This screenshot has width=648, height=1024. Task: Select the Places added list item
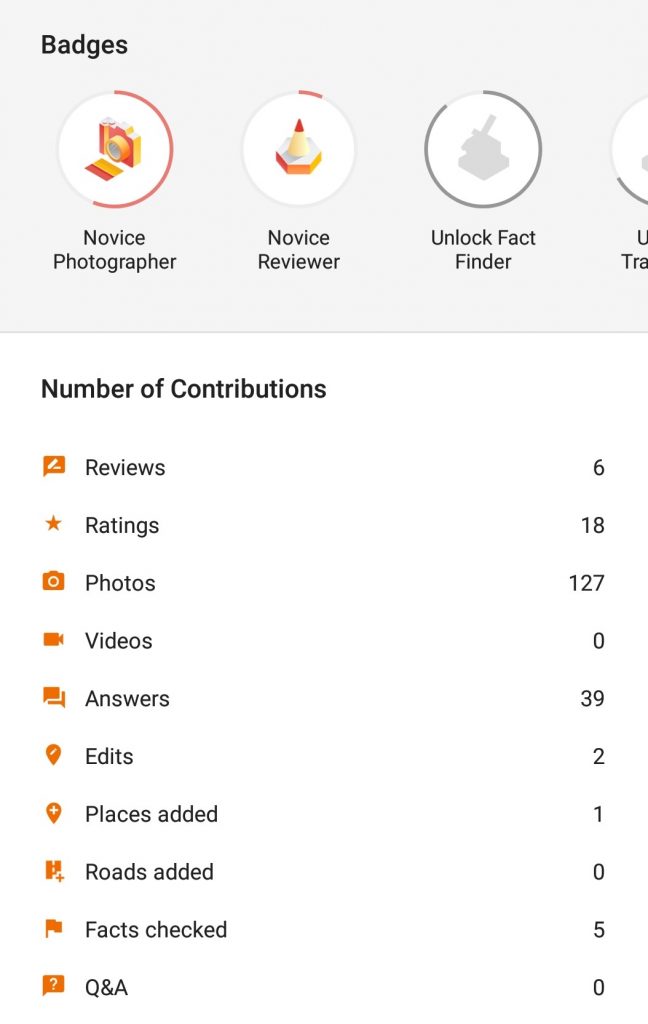pos(324,814)
